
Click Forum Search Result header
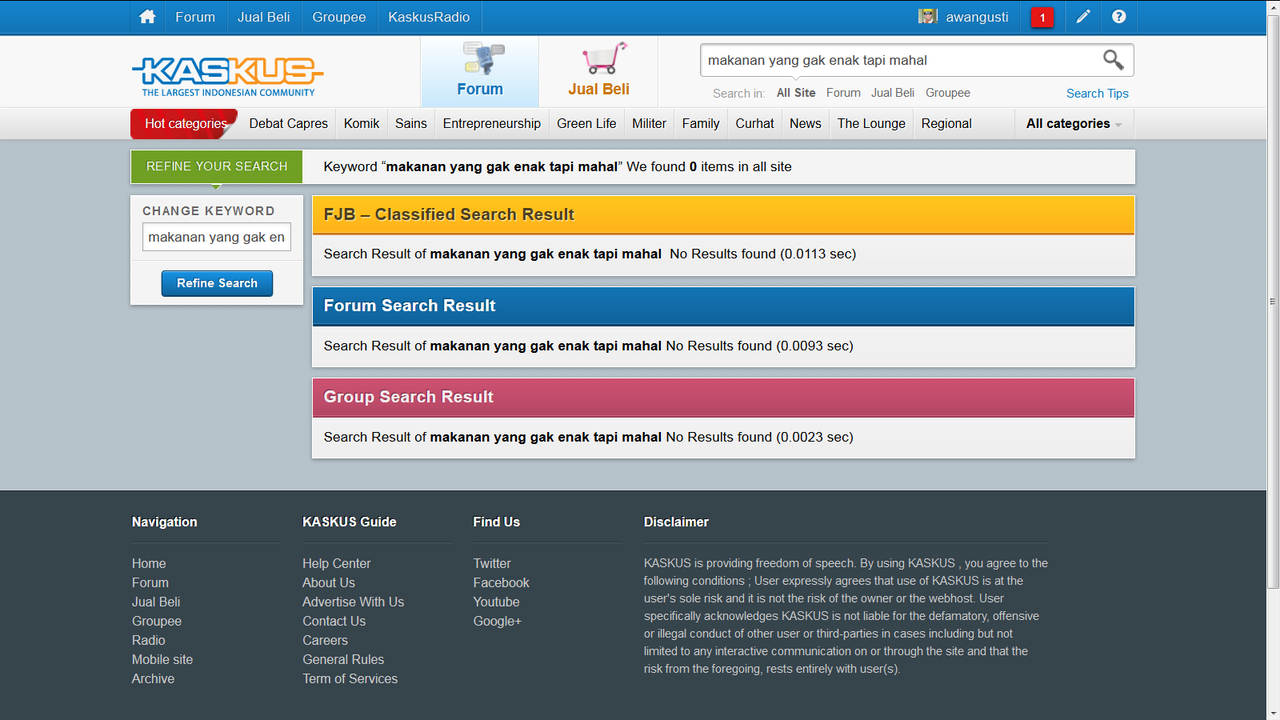tap(723, 306)
